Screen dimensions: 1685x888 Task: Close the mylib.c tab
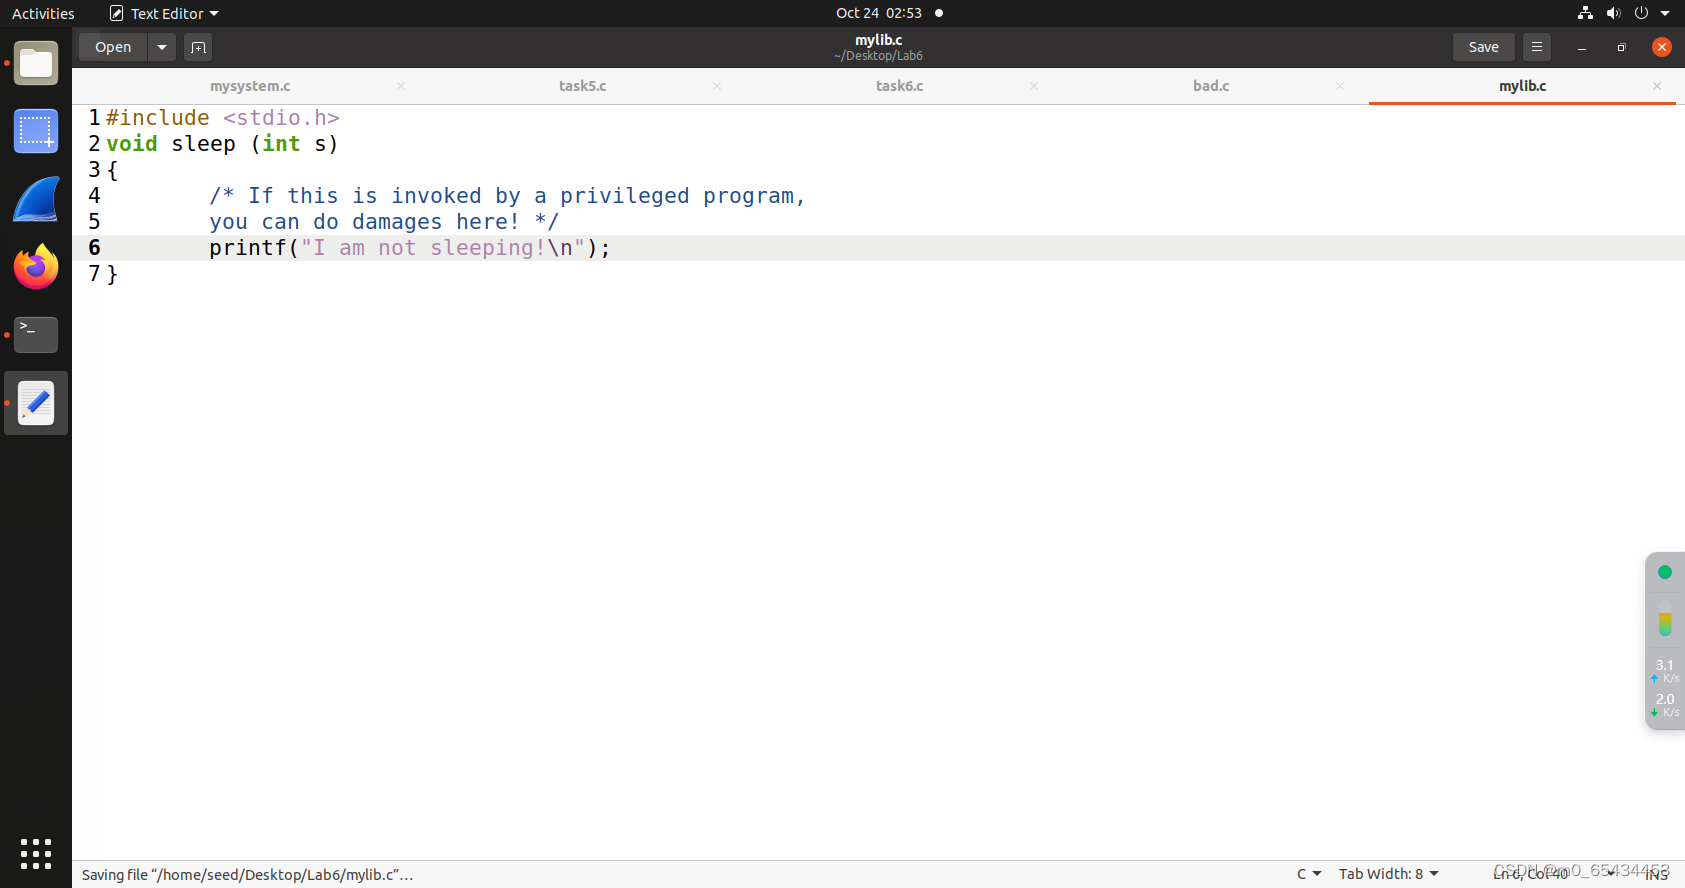[x=1657, y=86]
